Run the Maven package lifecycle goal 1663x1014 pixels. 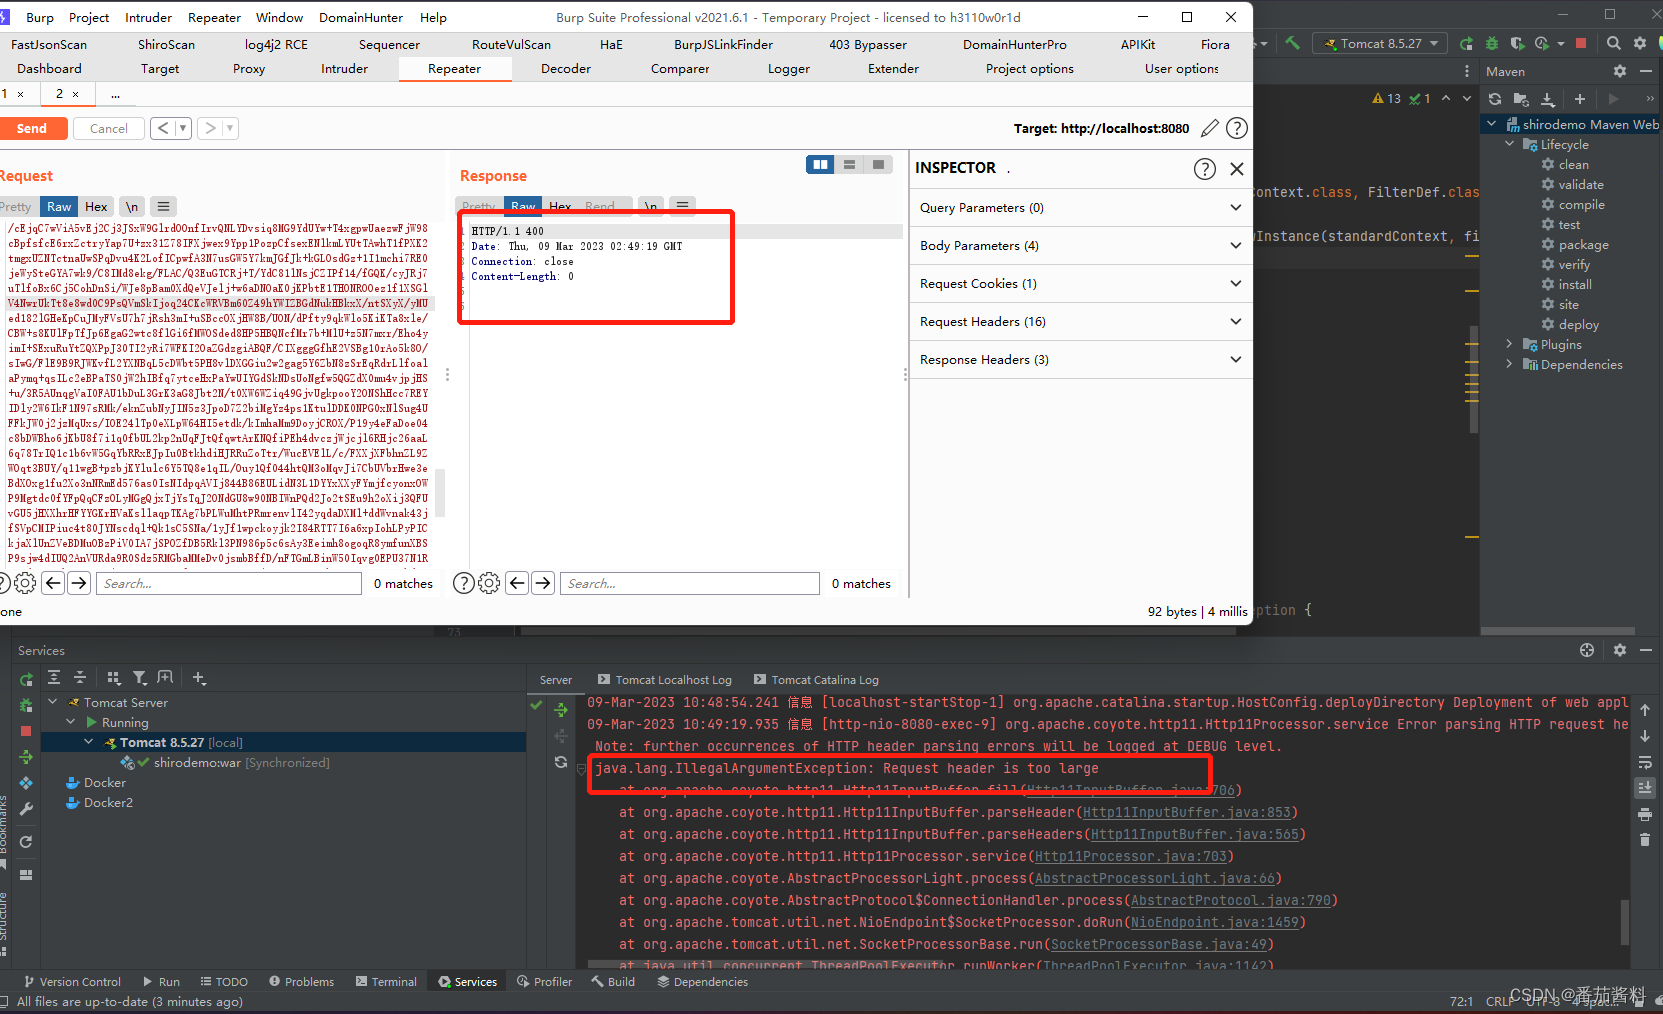pos(1583,244)
